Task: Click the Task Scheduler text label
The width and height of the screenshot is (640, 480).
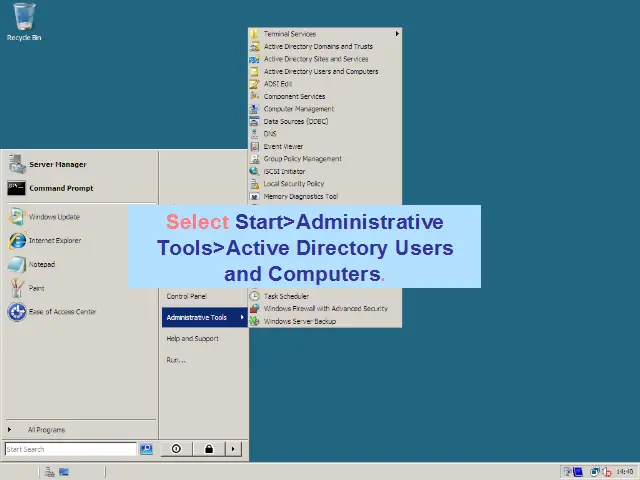Action: 286,296
